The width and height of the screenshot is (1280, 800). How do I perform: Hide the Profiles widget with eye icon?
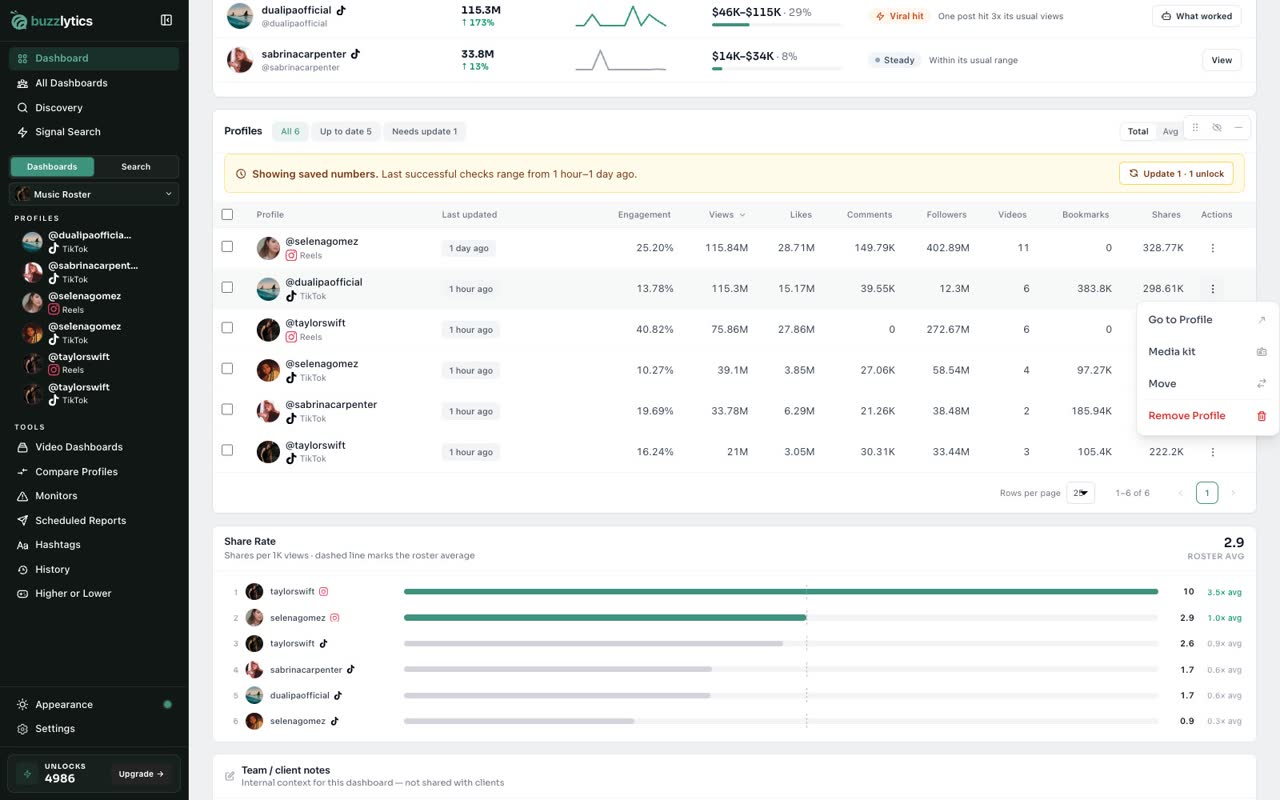[x=1217, y=128]
